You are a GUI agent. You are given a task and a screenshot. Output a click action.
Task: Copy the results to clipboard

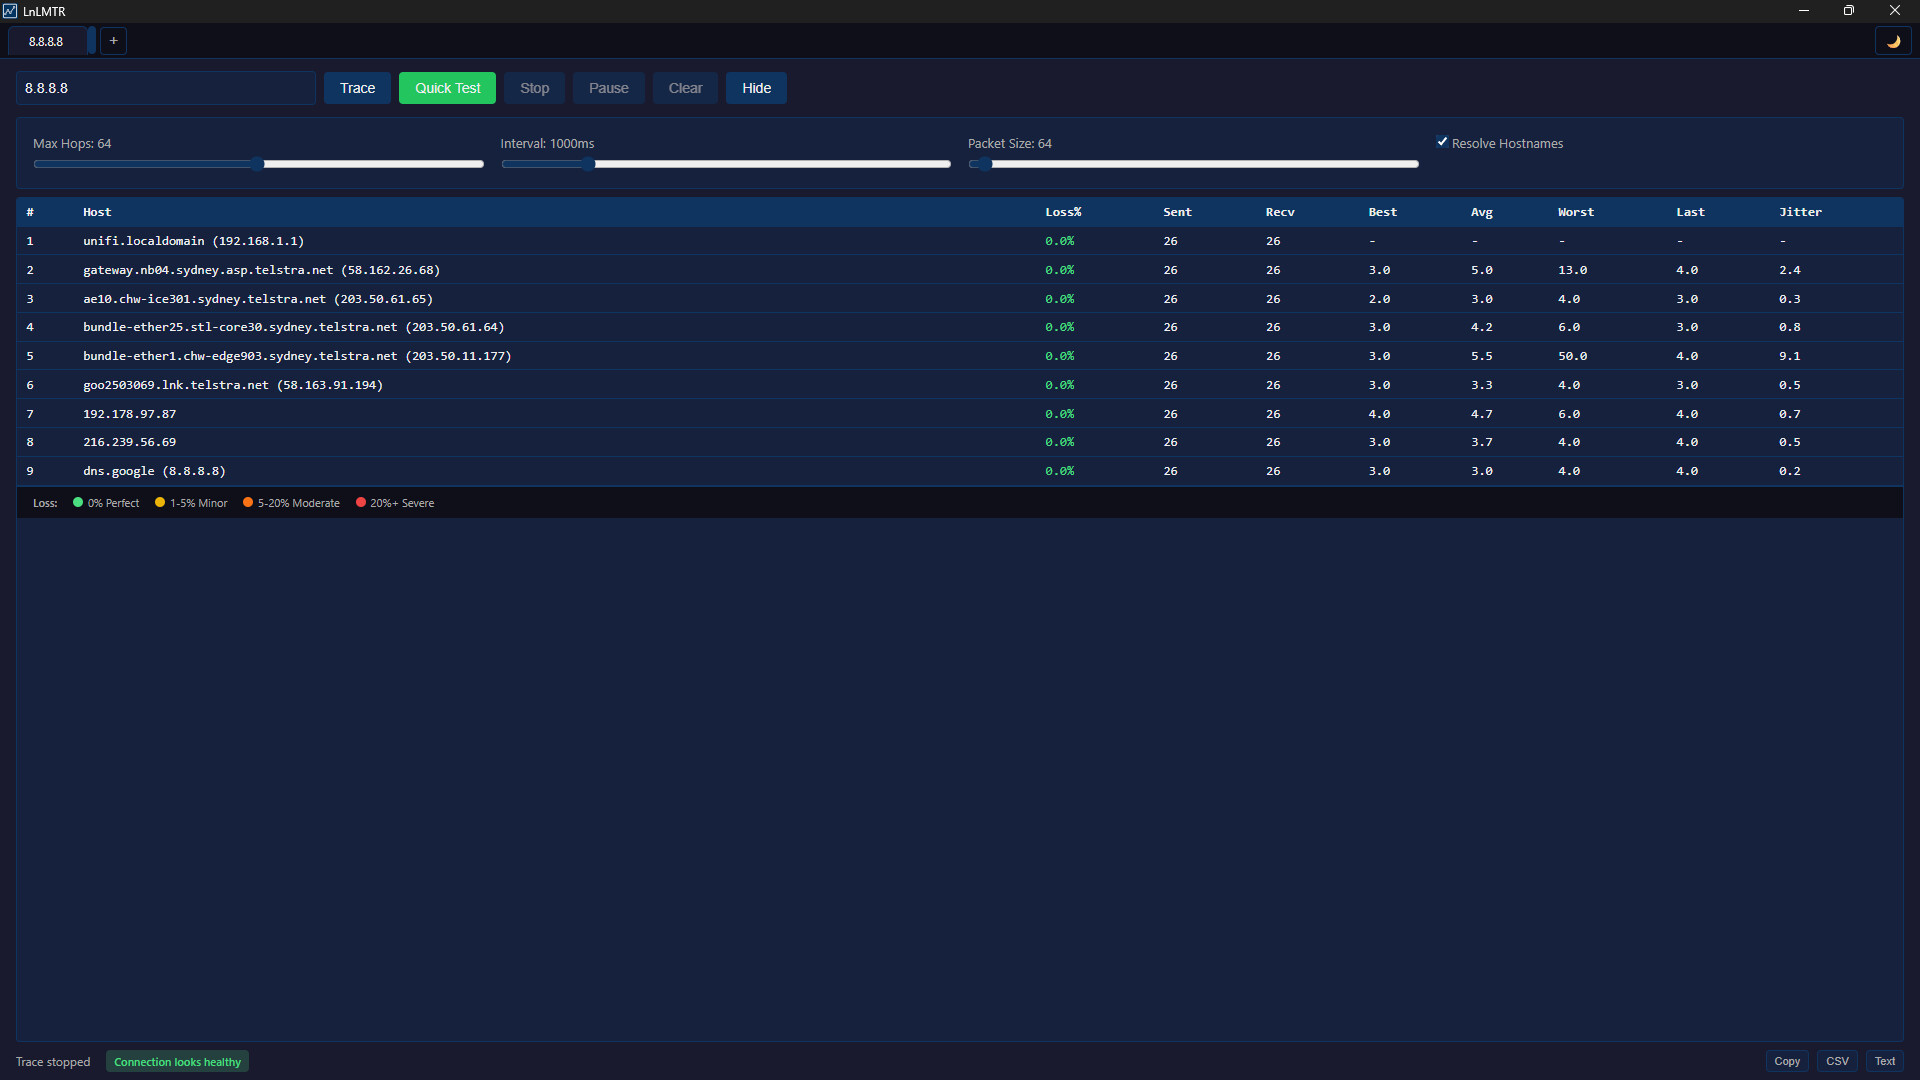click(x=1787, y=1061)
